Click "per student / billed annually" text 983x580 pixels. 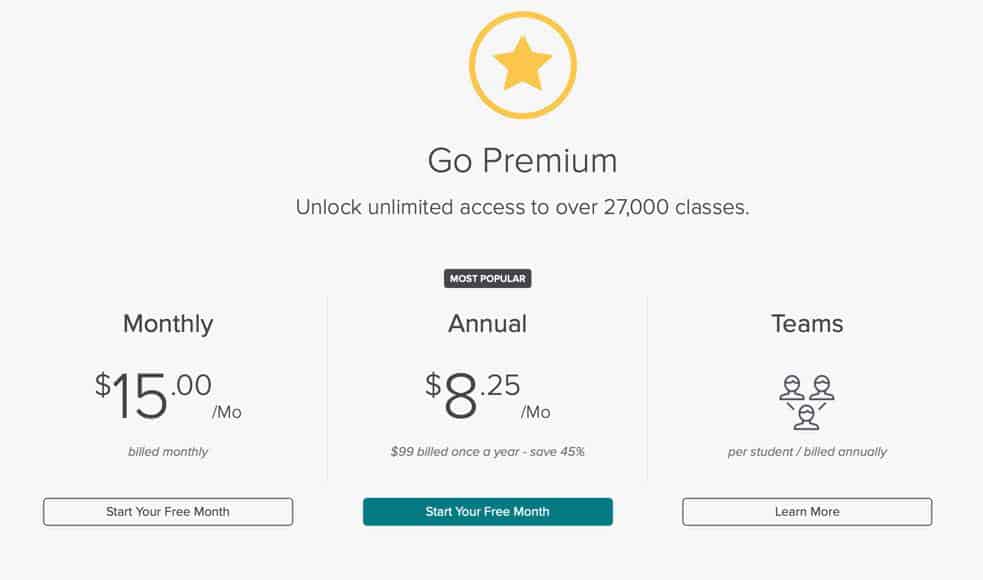point(807,452)
